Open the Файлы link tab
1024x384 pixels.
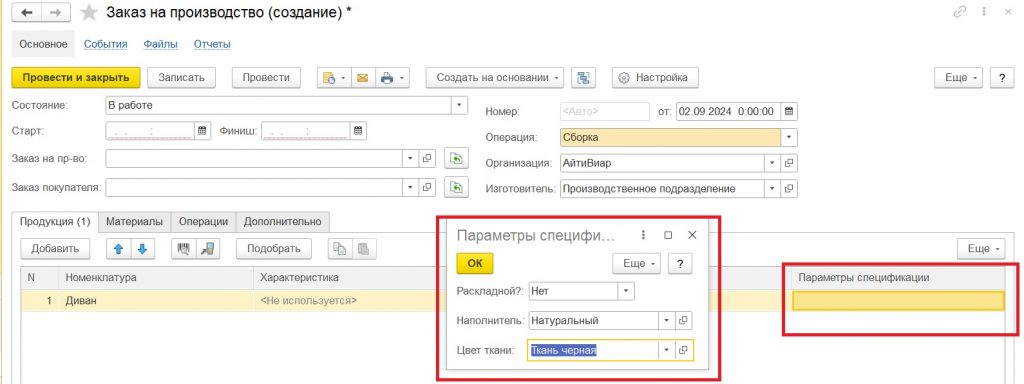click(161, 44)
